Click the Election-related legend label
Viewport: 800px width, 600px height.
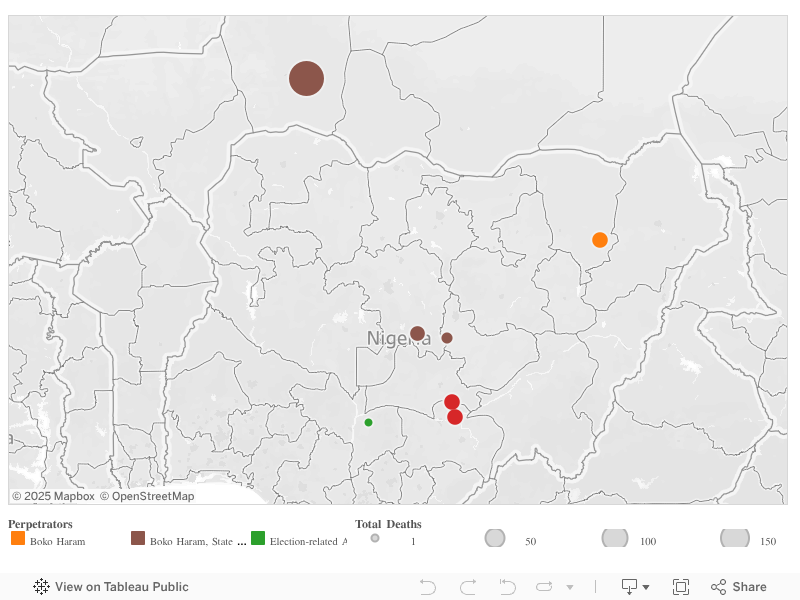309,541
